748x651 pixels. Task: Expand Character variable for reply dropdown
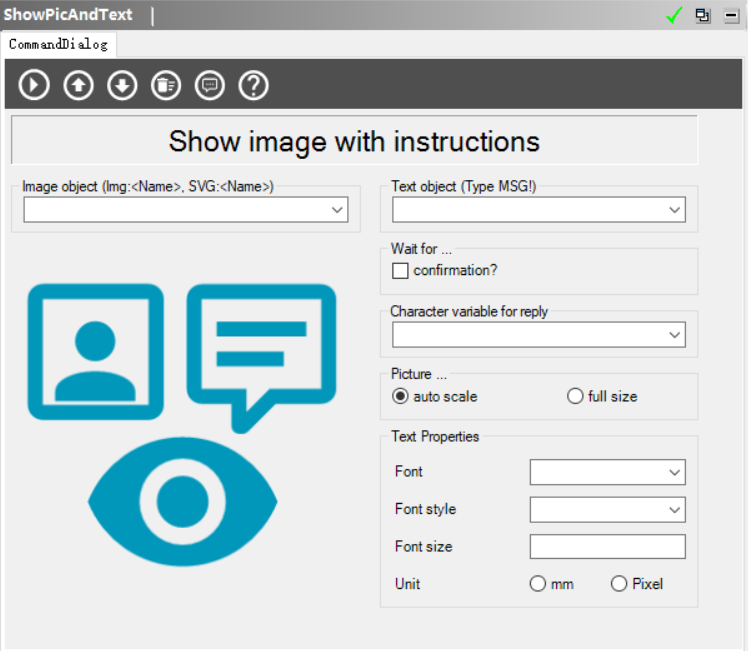coord(675,335)
